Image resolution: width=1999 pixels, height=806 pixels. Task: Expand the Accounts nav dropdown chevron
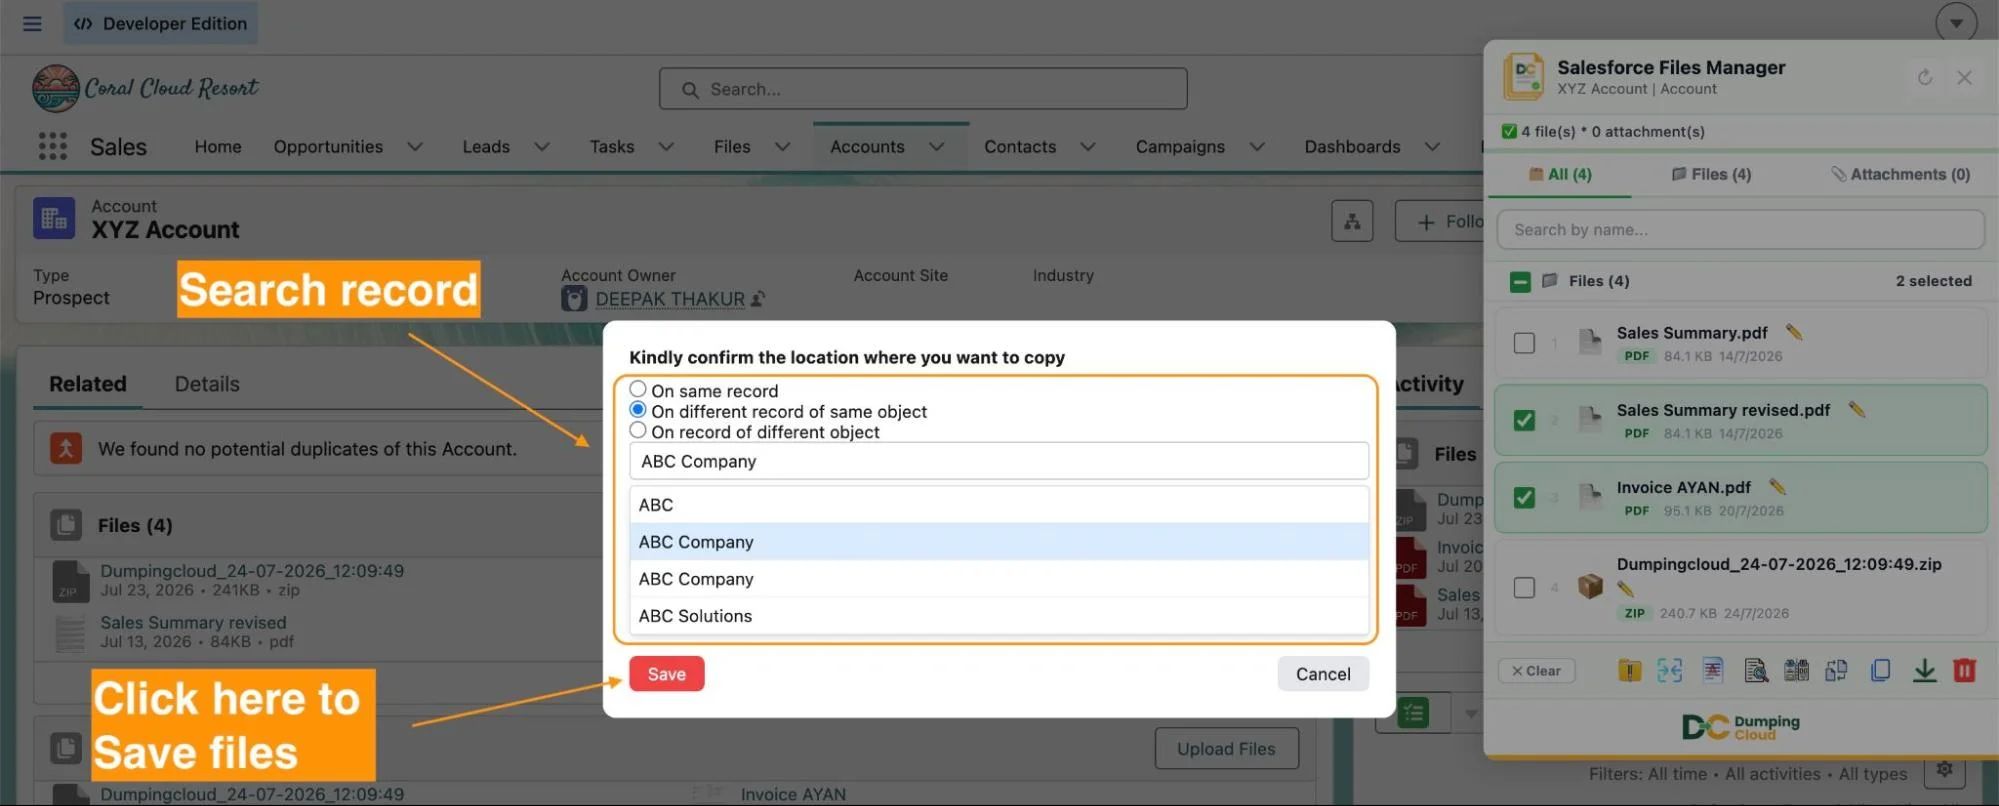[936, 147]
